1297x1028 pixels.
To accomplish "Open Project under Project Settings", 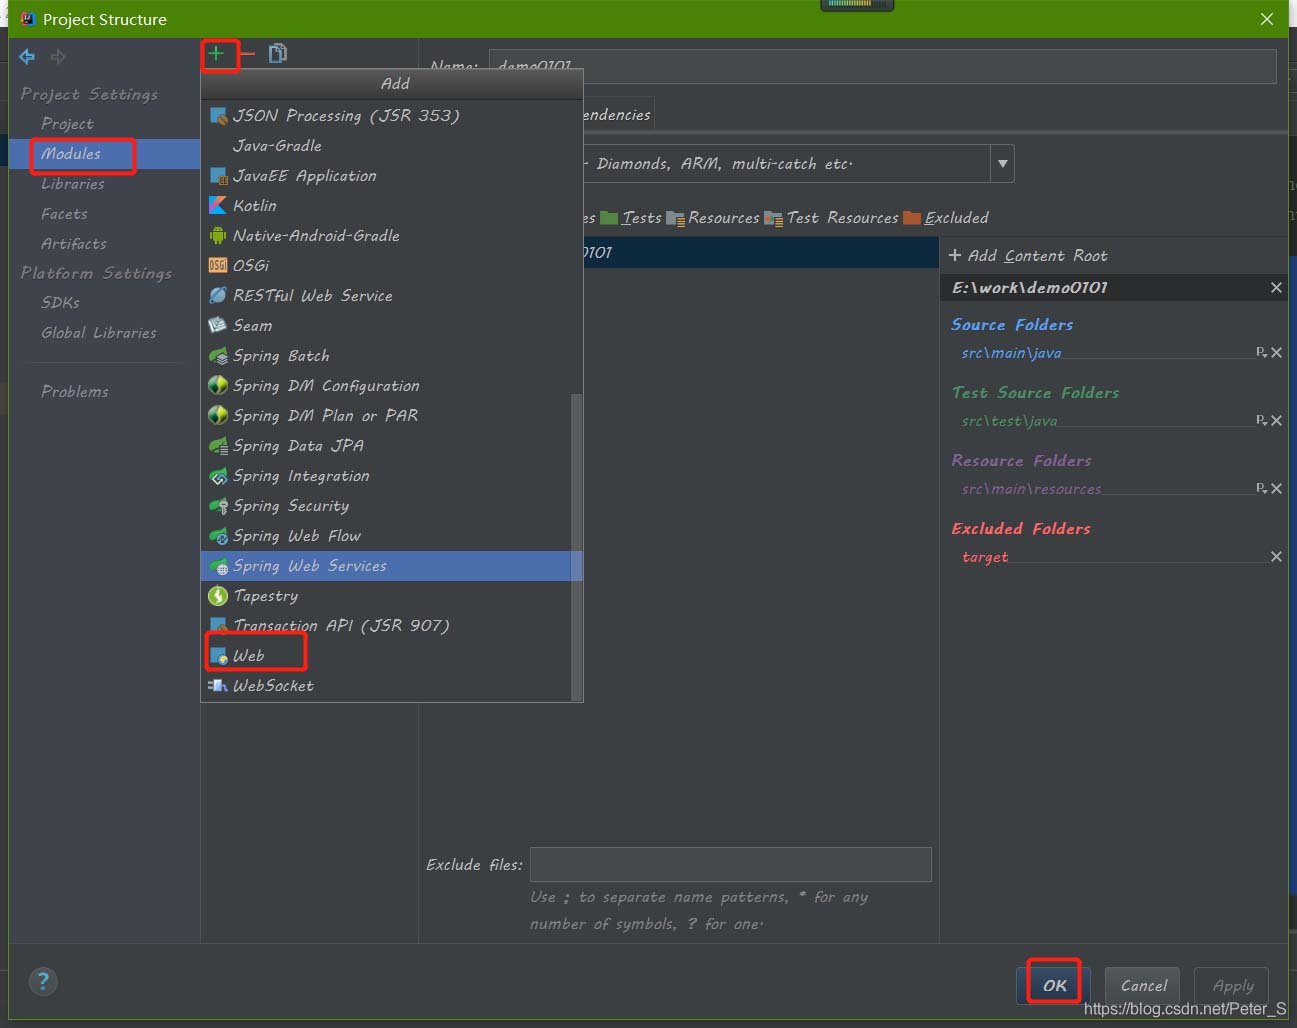I will click(67, 124).
